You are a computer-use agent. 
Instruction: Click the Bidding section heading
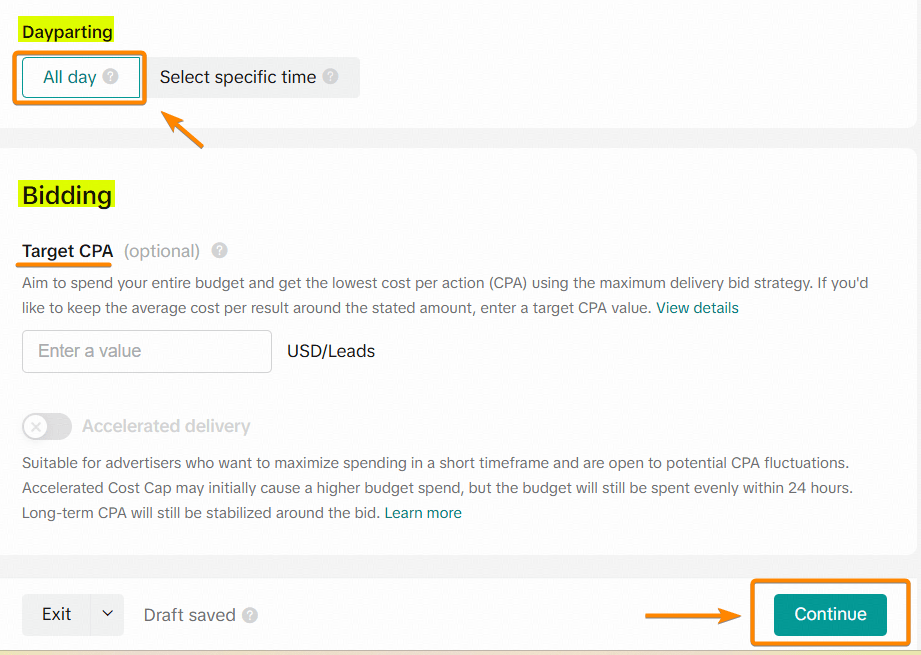67,194
